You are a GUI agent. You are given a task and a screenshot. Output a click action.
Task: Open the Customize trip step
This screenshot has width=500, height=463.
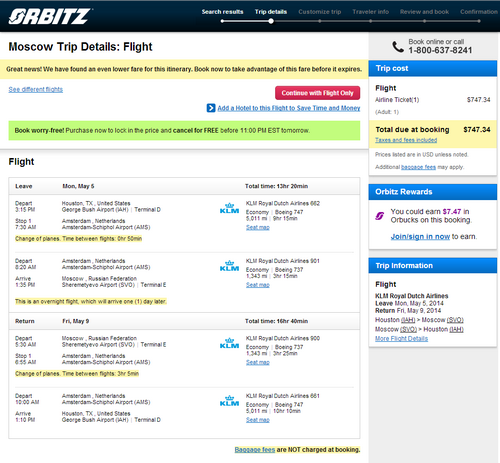tap(320, 12)
